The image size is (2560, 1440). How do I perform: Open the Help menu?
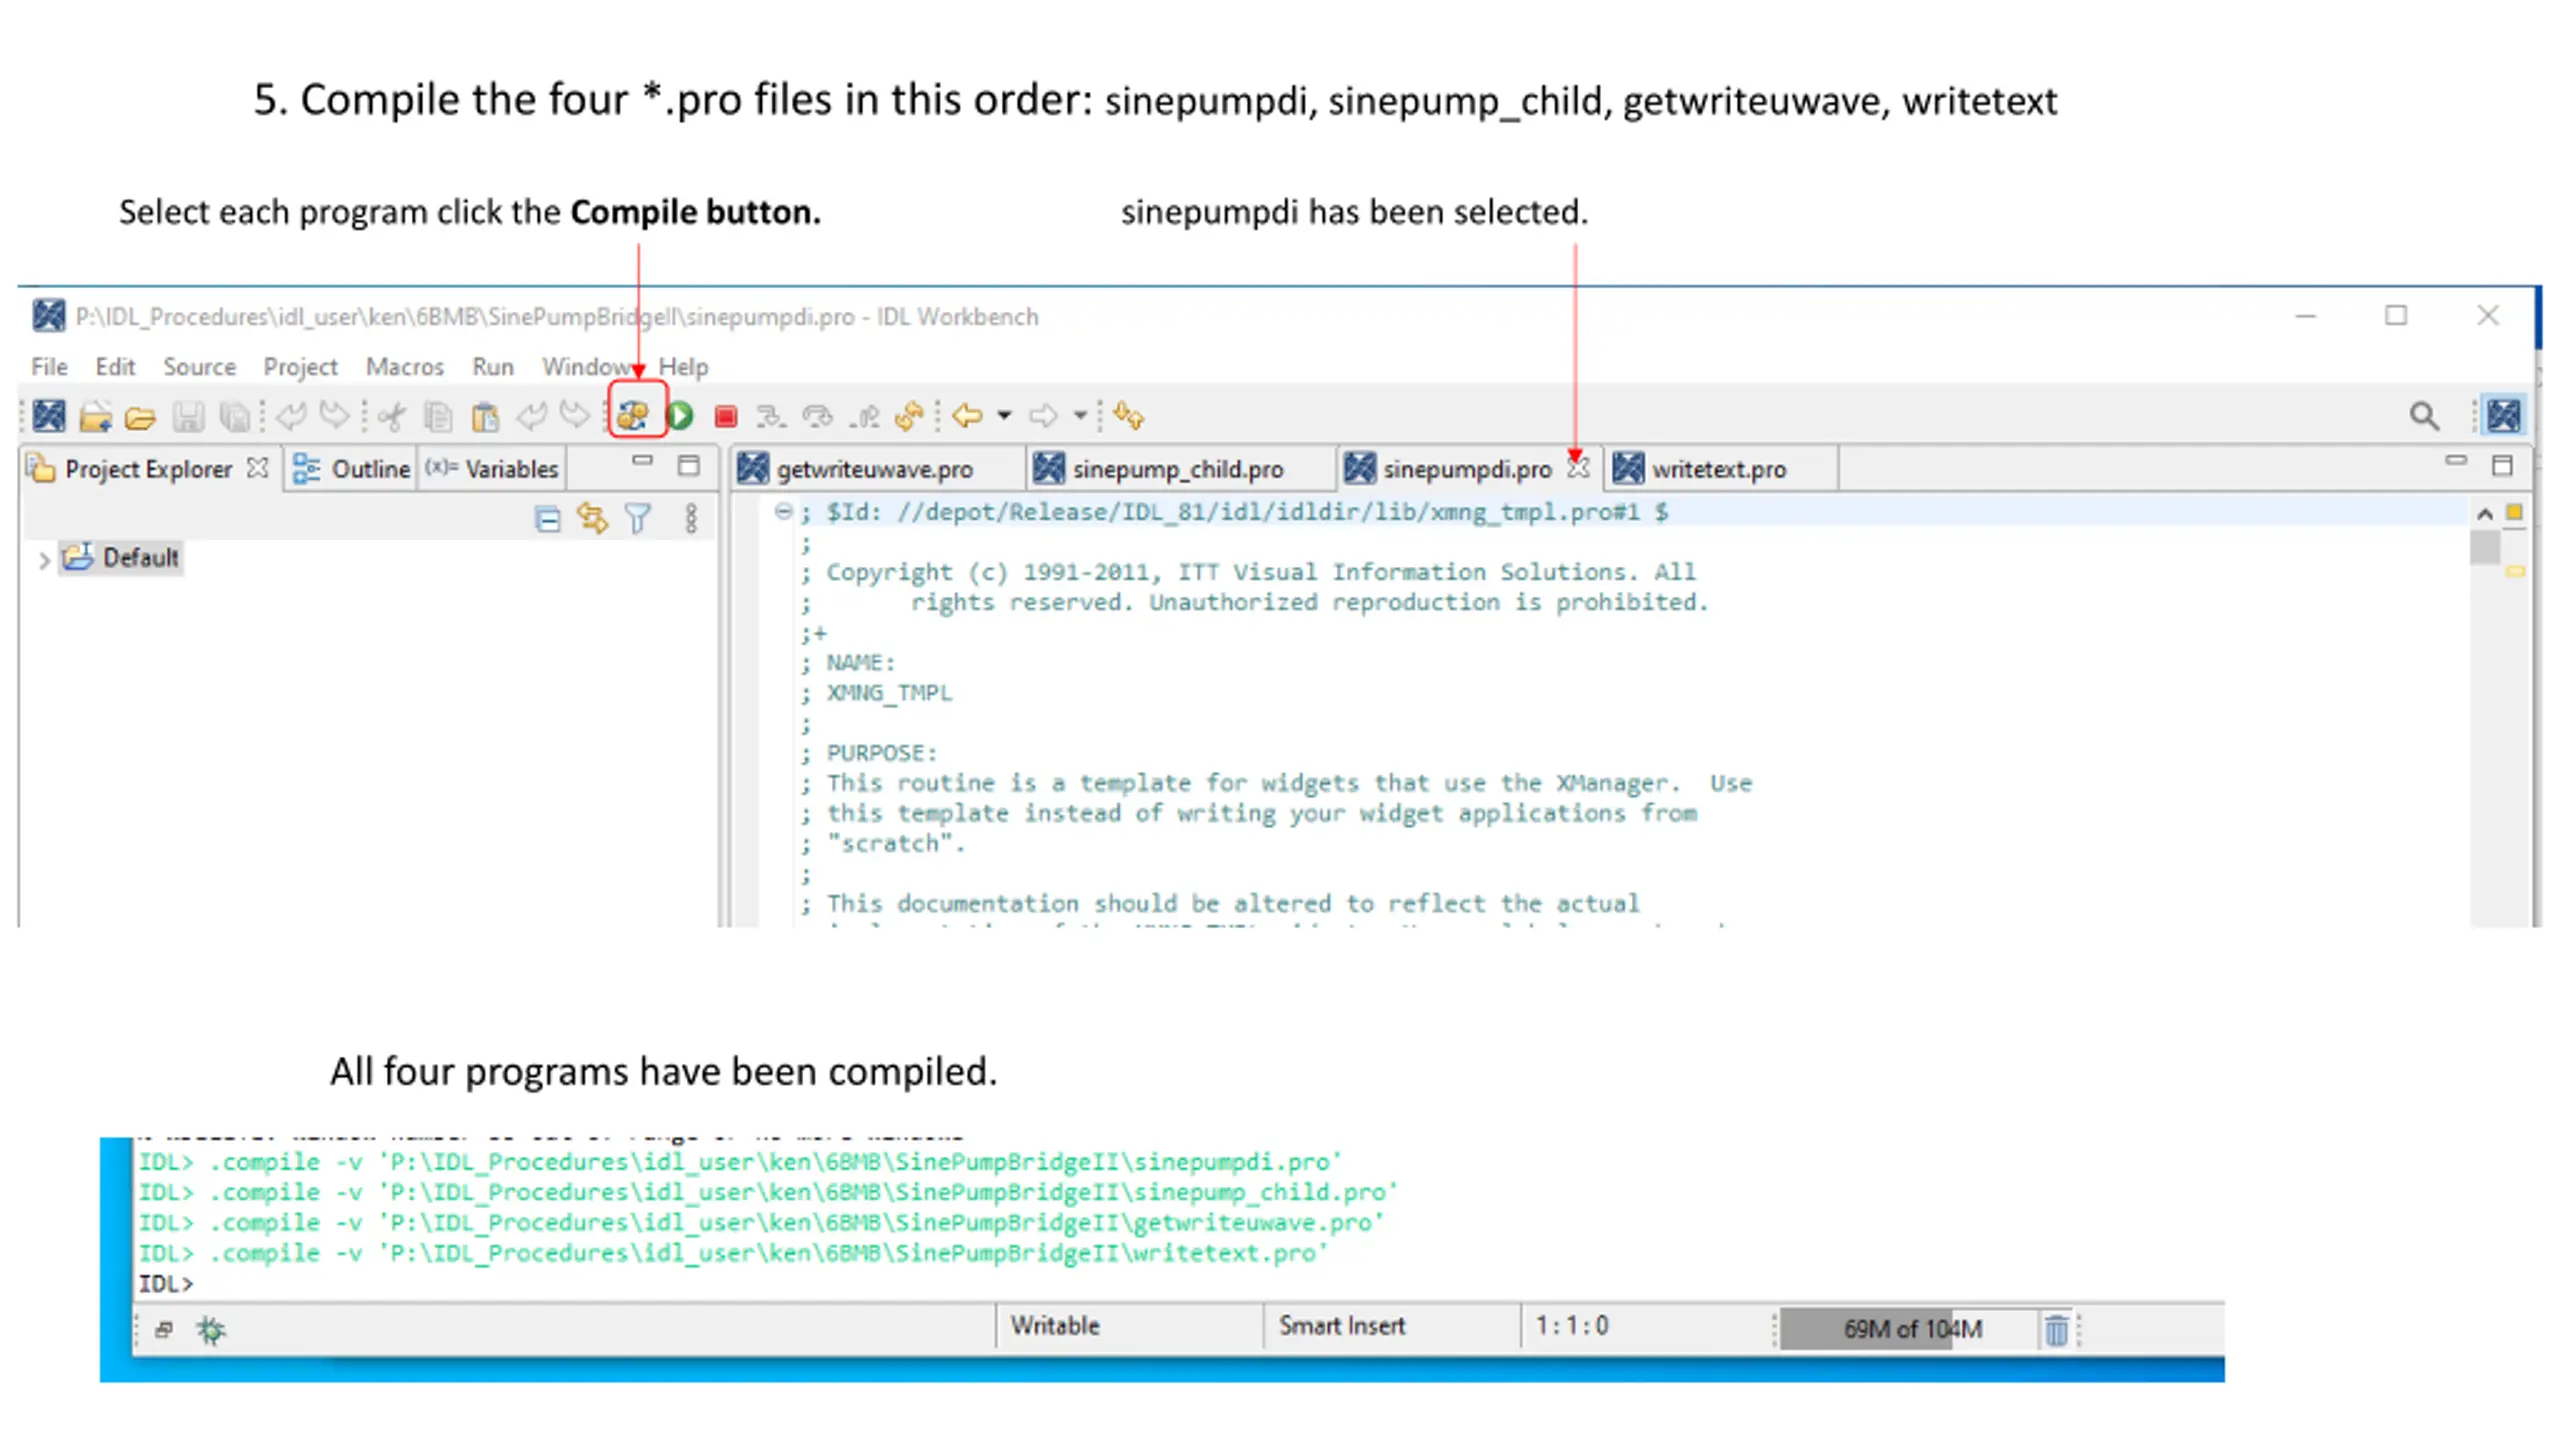pyautogui.click(x=683, y=367)
